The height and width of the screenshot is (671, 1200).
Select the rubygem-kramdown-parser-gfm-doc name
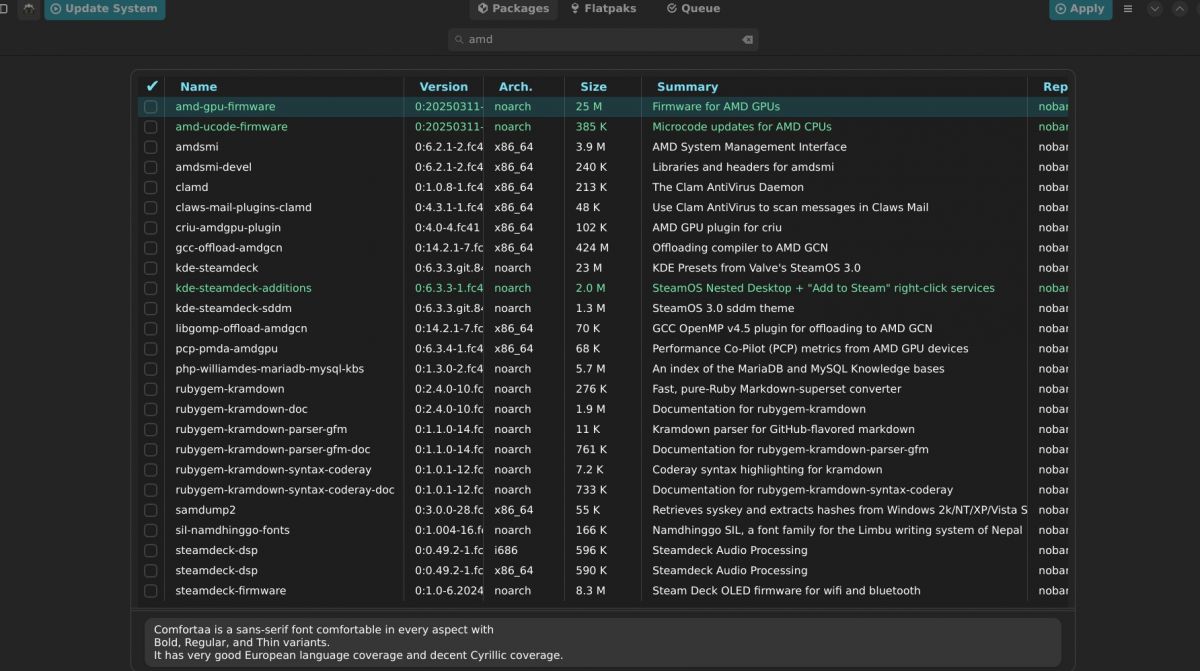pyautogui.click(x=273, y=449)
